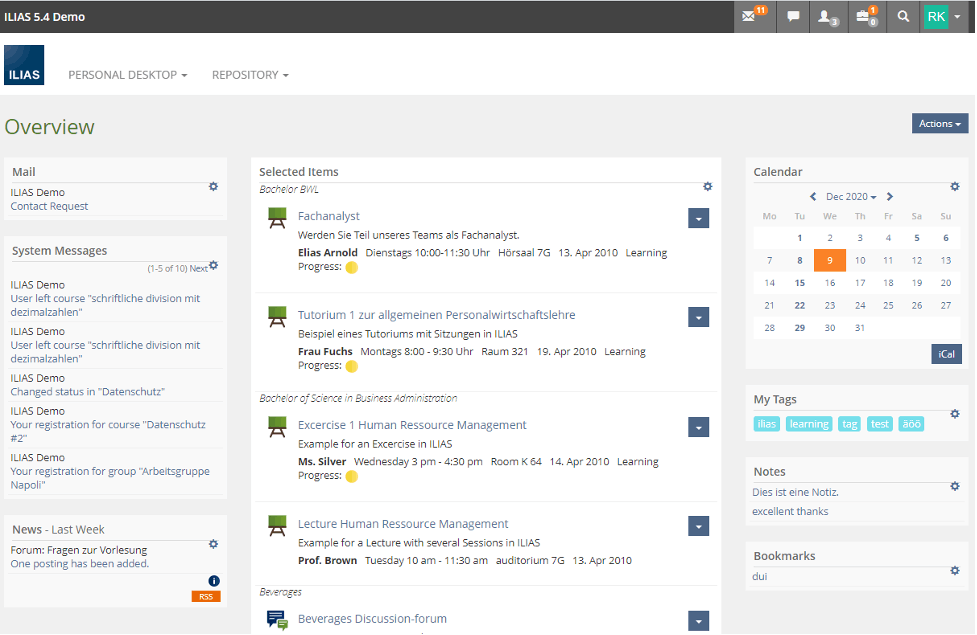977x635 pixels.
Task: Open the contacts icon in top bar
Action: pyautogui.click(x=827, y=16)
